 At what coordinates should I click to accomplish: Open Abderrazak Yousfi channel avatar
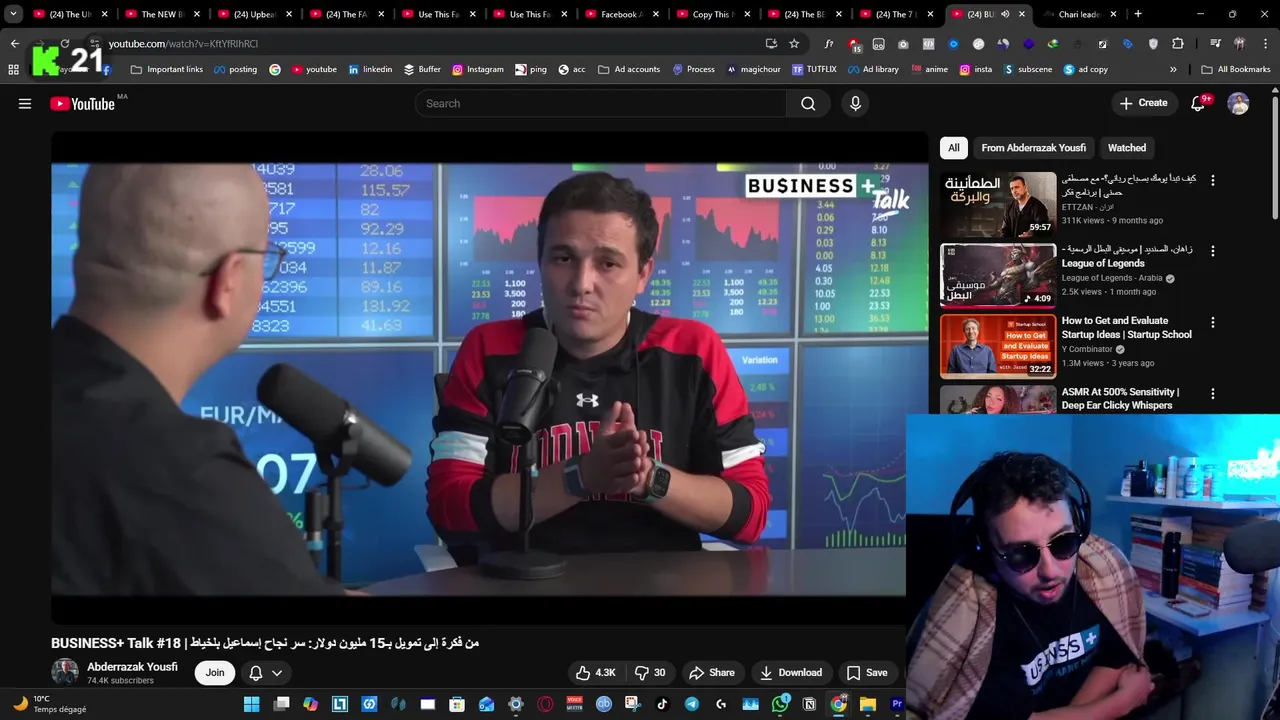coord(65,673)
